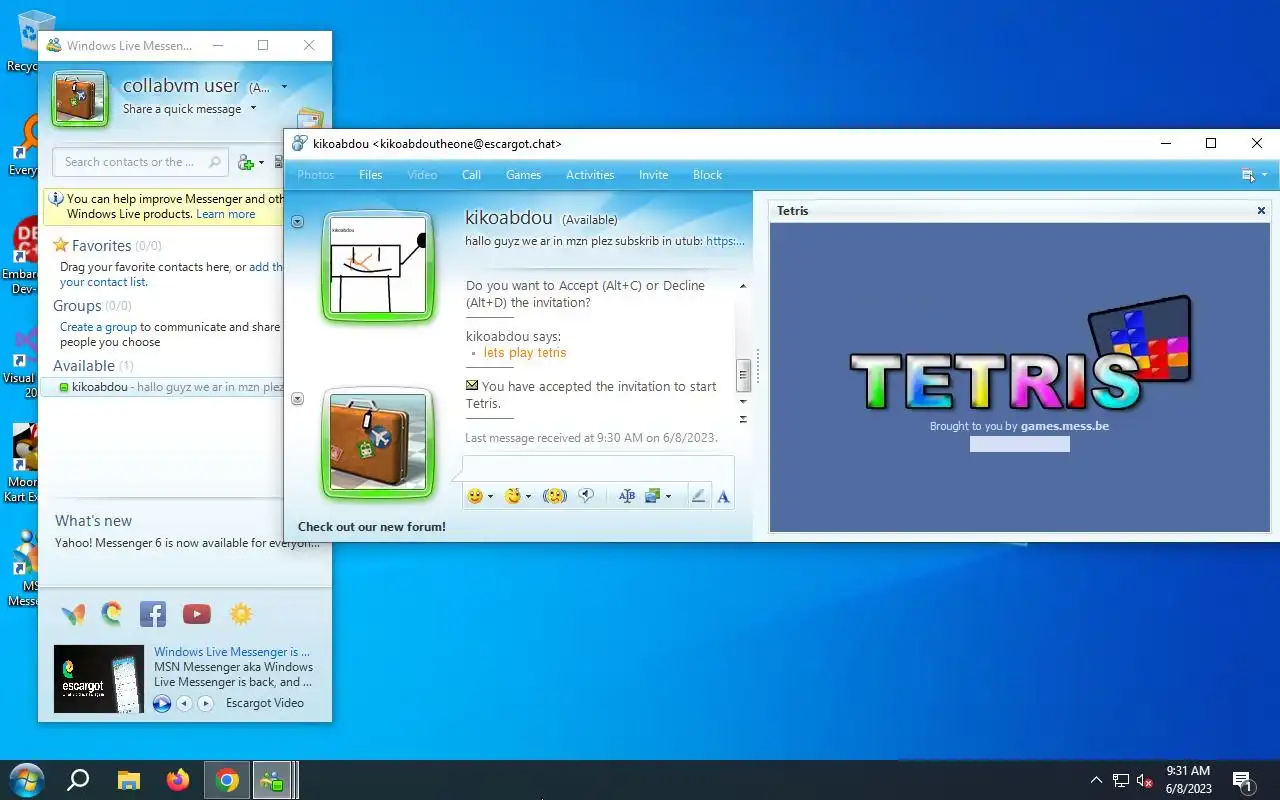1280x800 pixels.
Task: Open the emoticon picker smiley icon
Action: (475, 496)
